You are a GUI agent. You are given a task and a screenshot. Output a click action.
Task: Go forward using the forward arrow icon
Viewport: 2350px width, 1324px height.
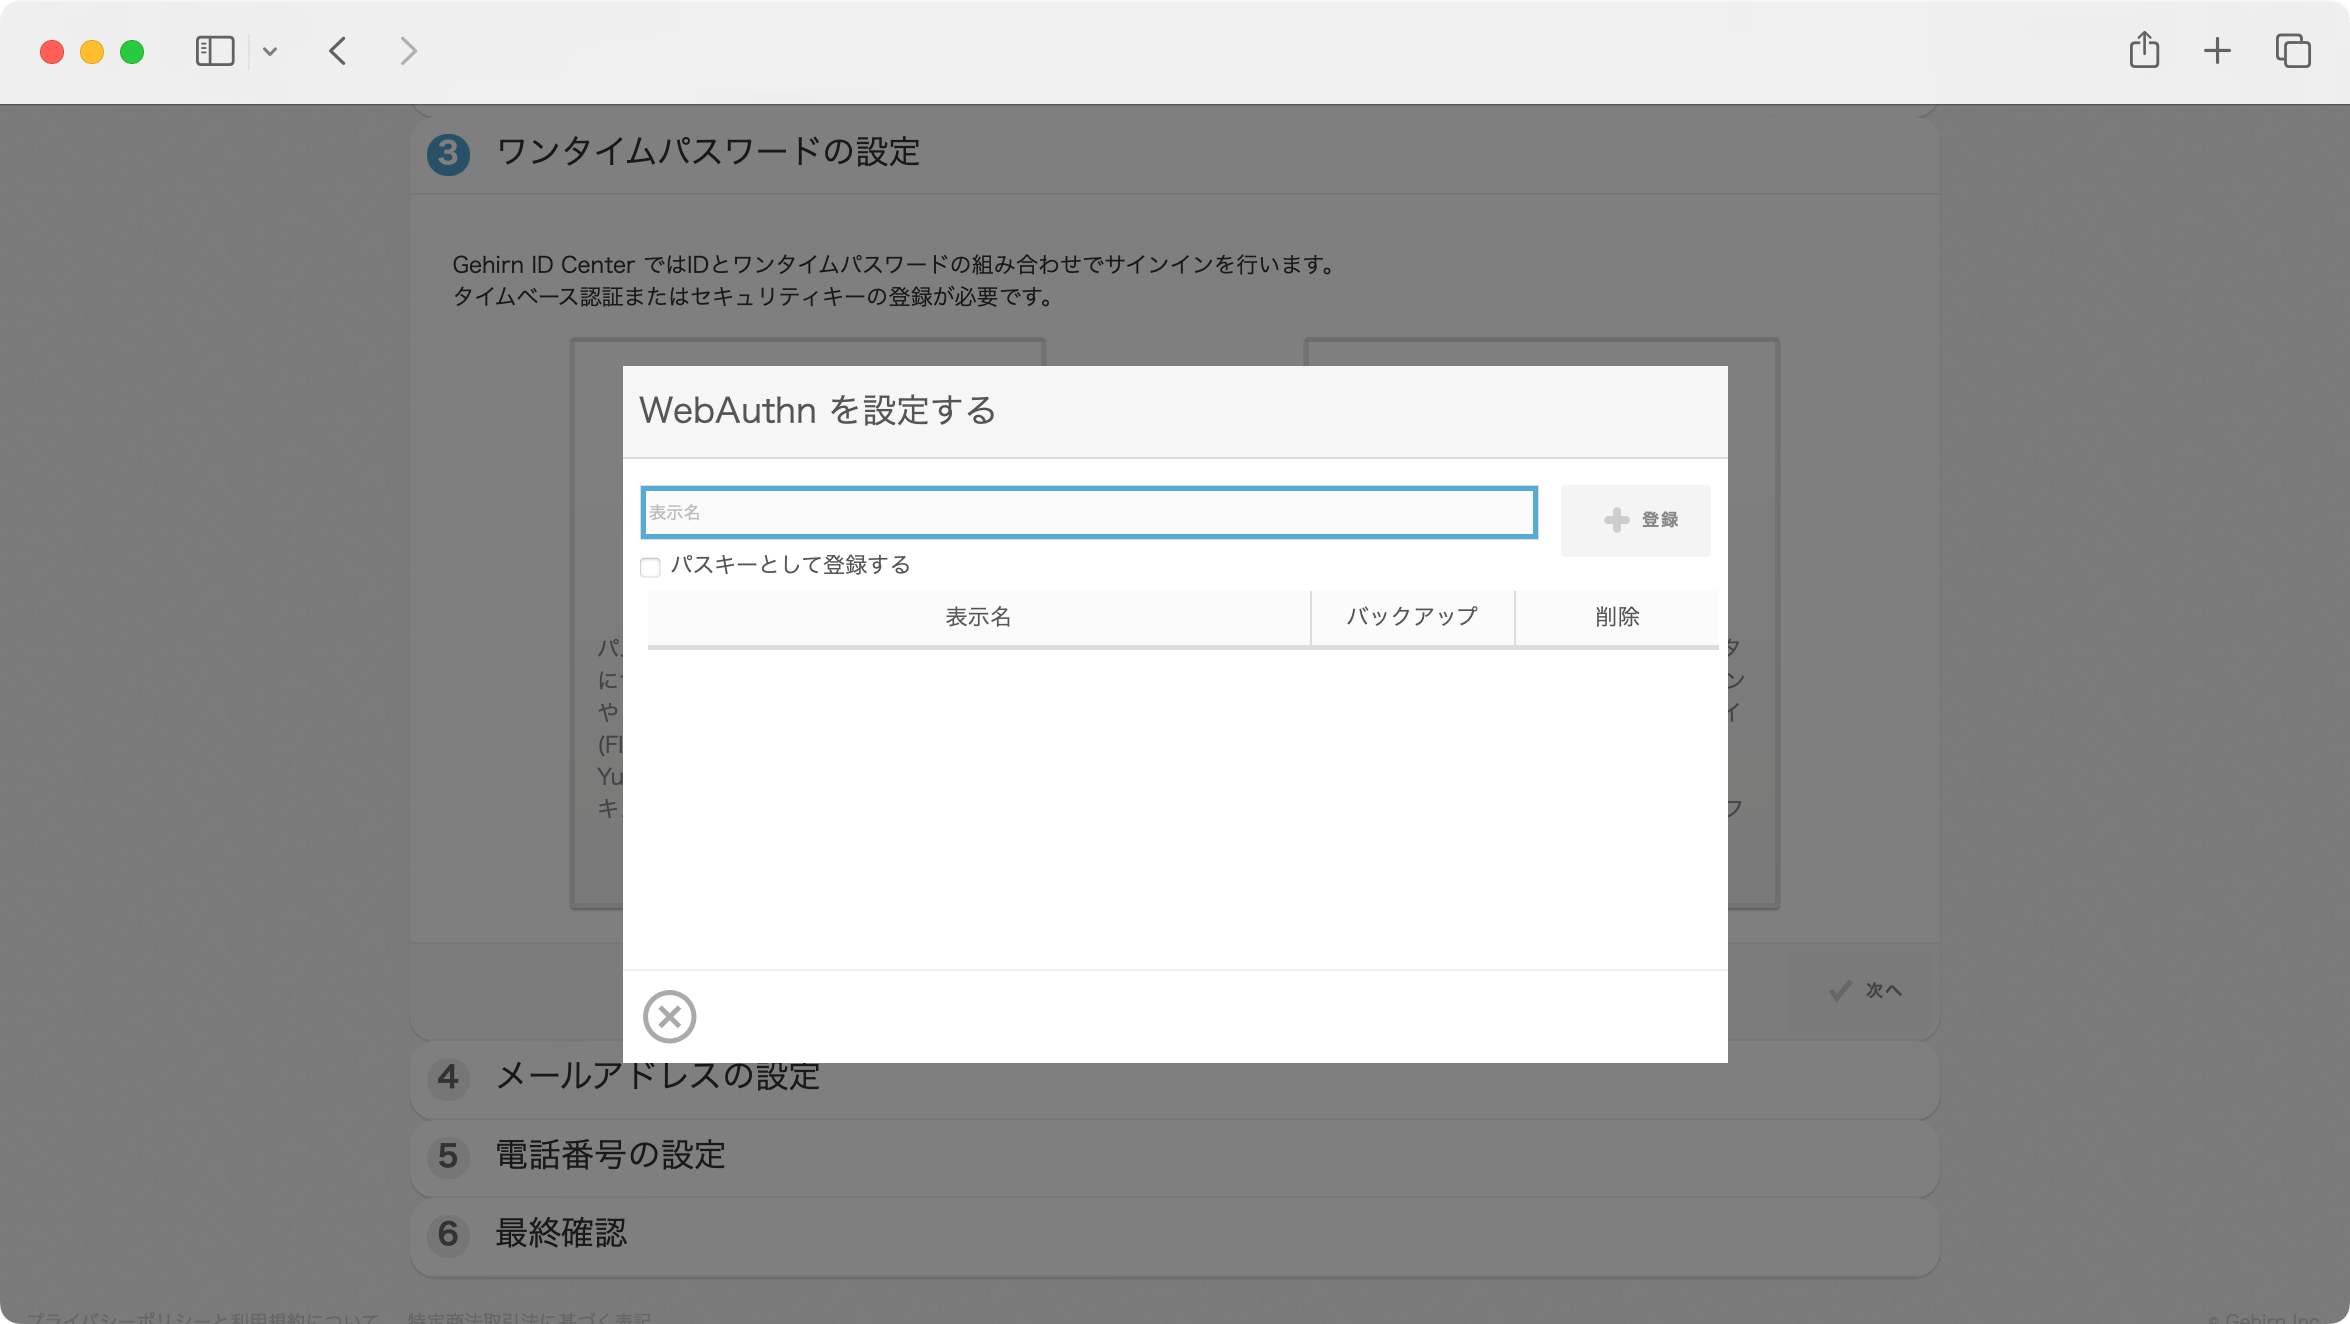tap(408, 51)
